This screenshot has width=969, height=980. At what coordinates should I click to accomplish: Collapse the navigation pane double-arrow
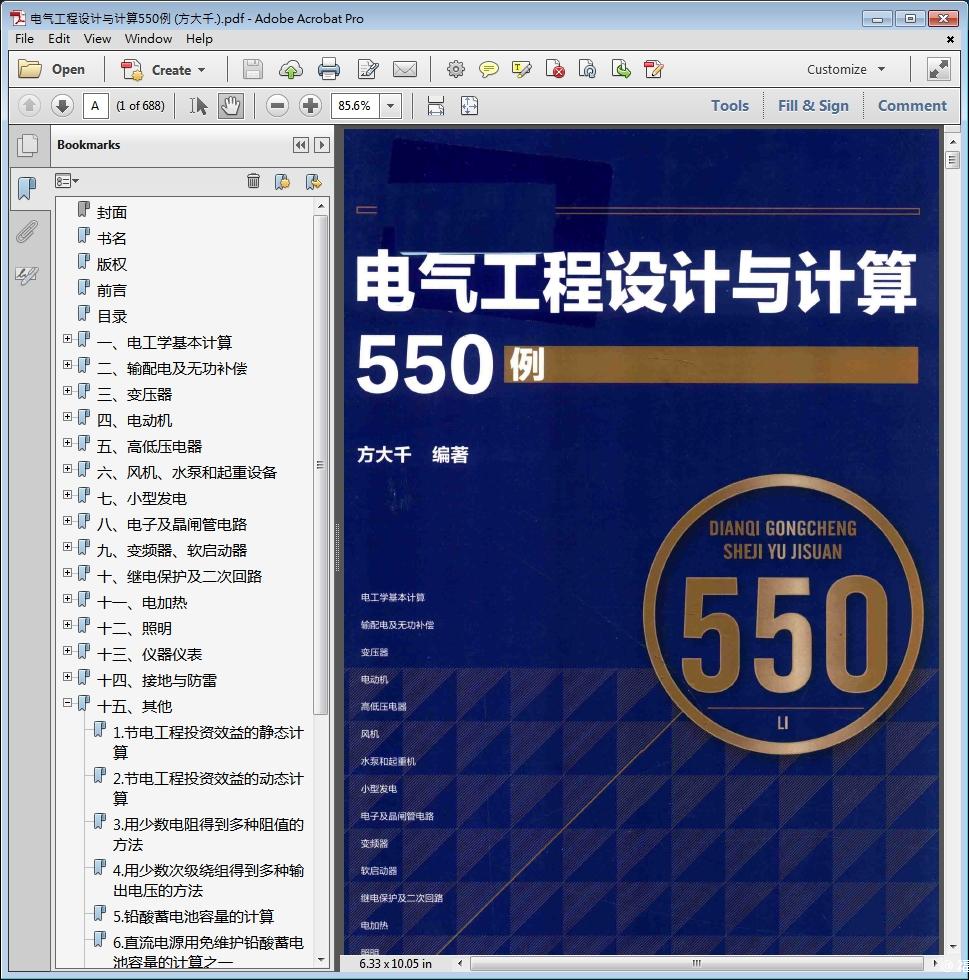(x=301, y=145)
